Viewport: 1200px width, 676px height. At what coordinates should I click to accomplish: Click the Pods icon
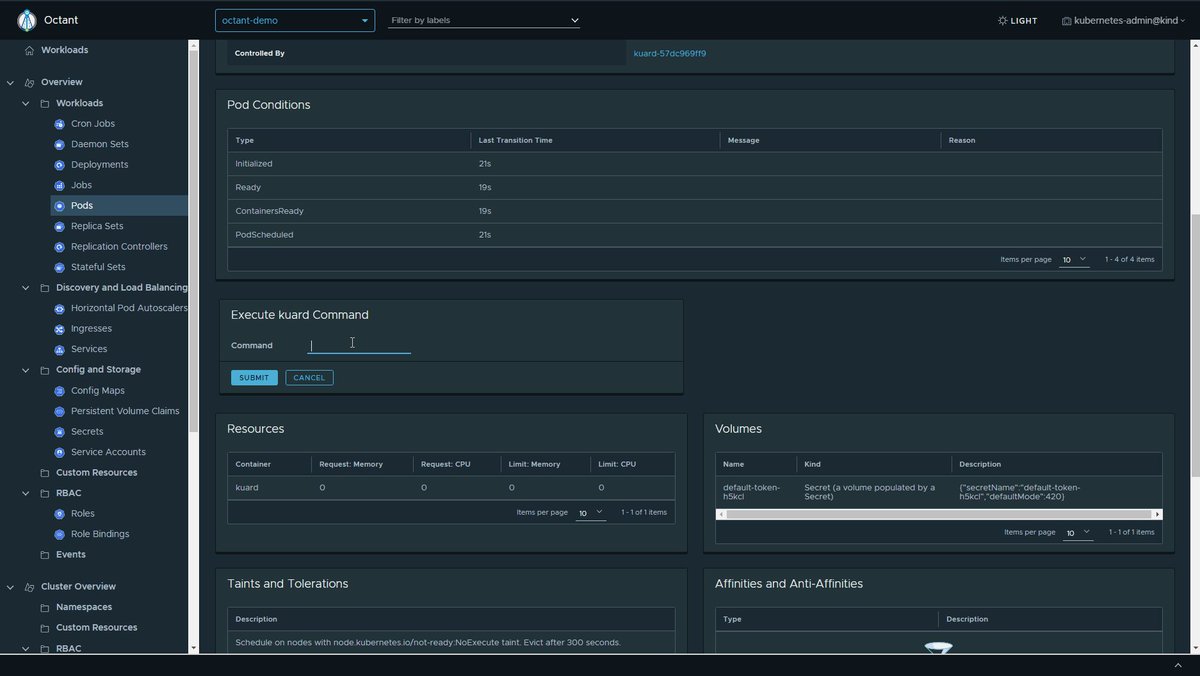point(60,206)
